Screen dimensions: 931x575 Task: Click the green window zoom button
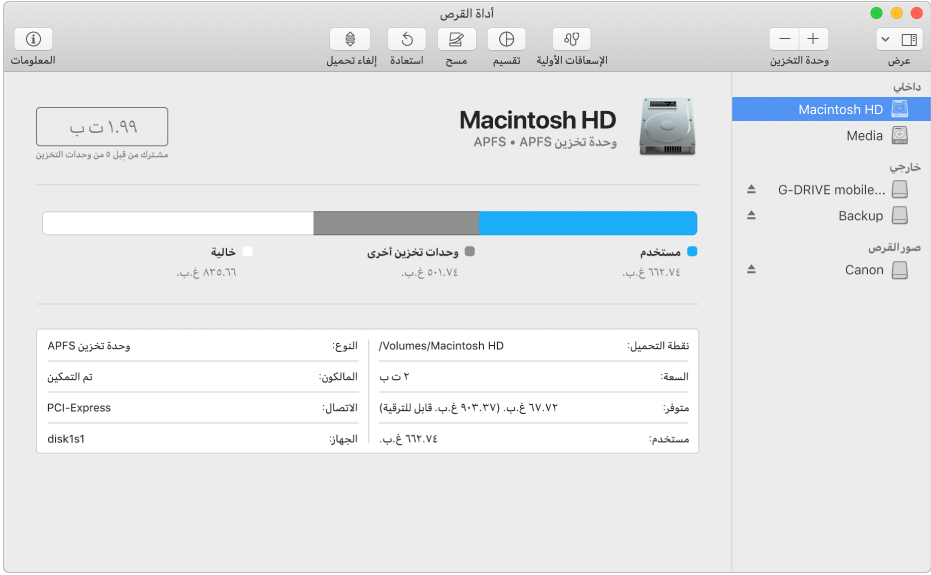click(876, 13)
